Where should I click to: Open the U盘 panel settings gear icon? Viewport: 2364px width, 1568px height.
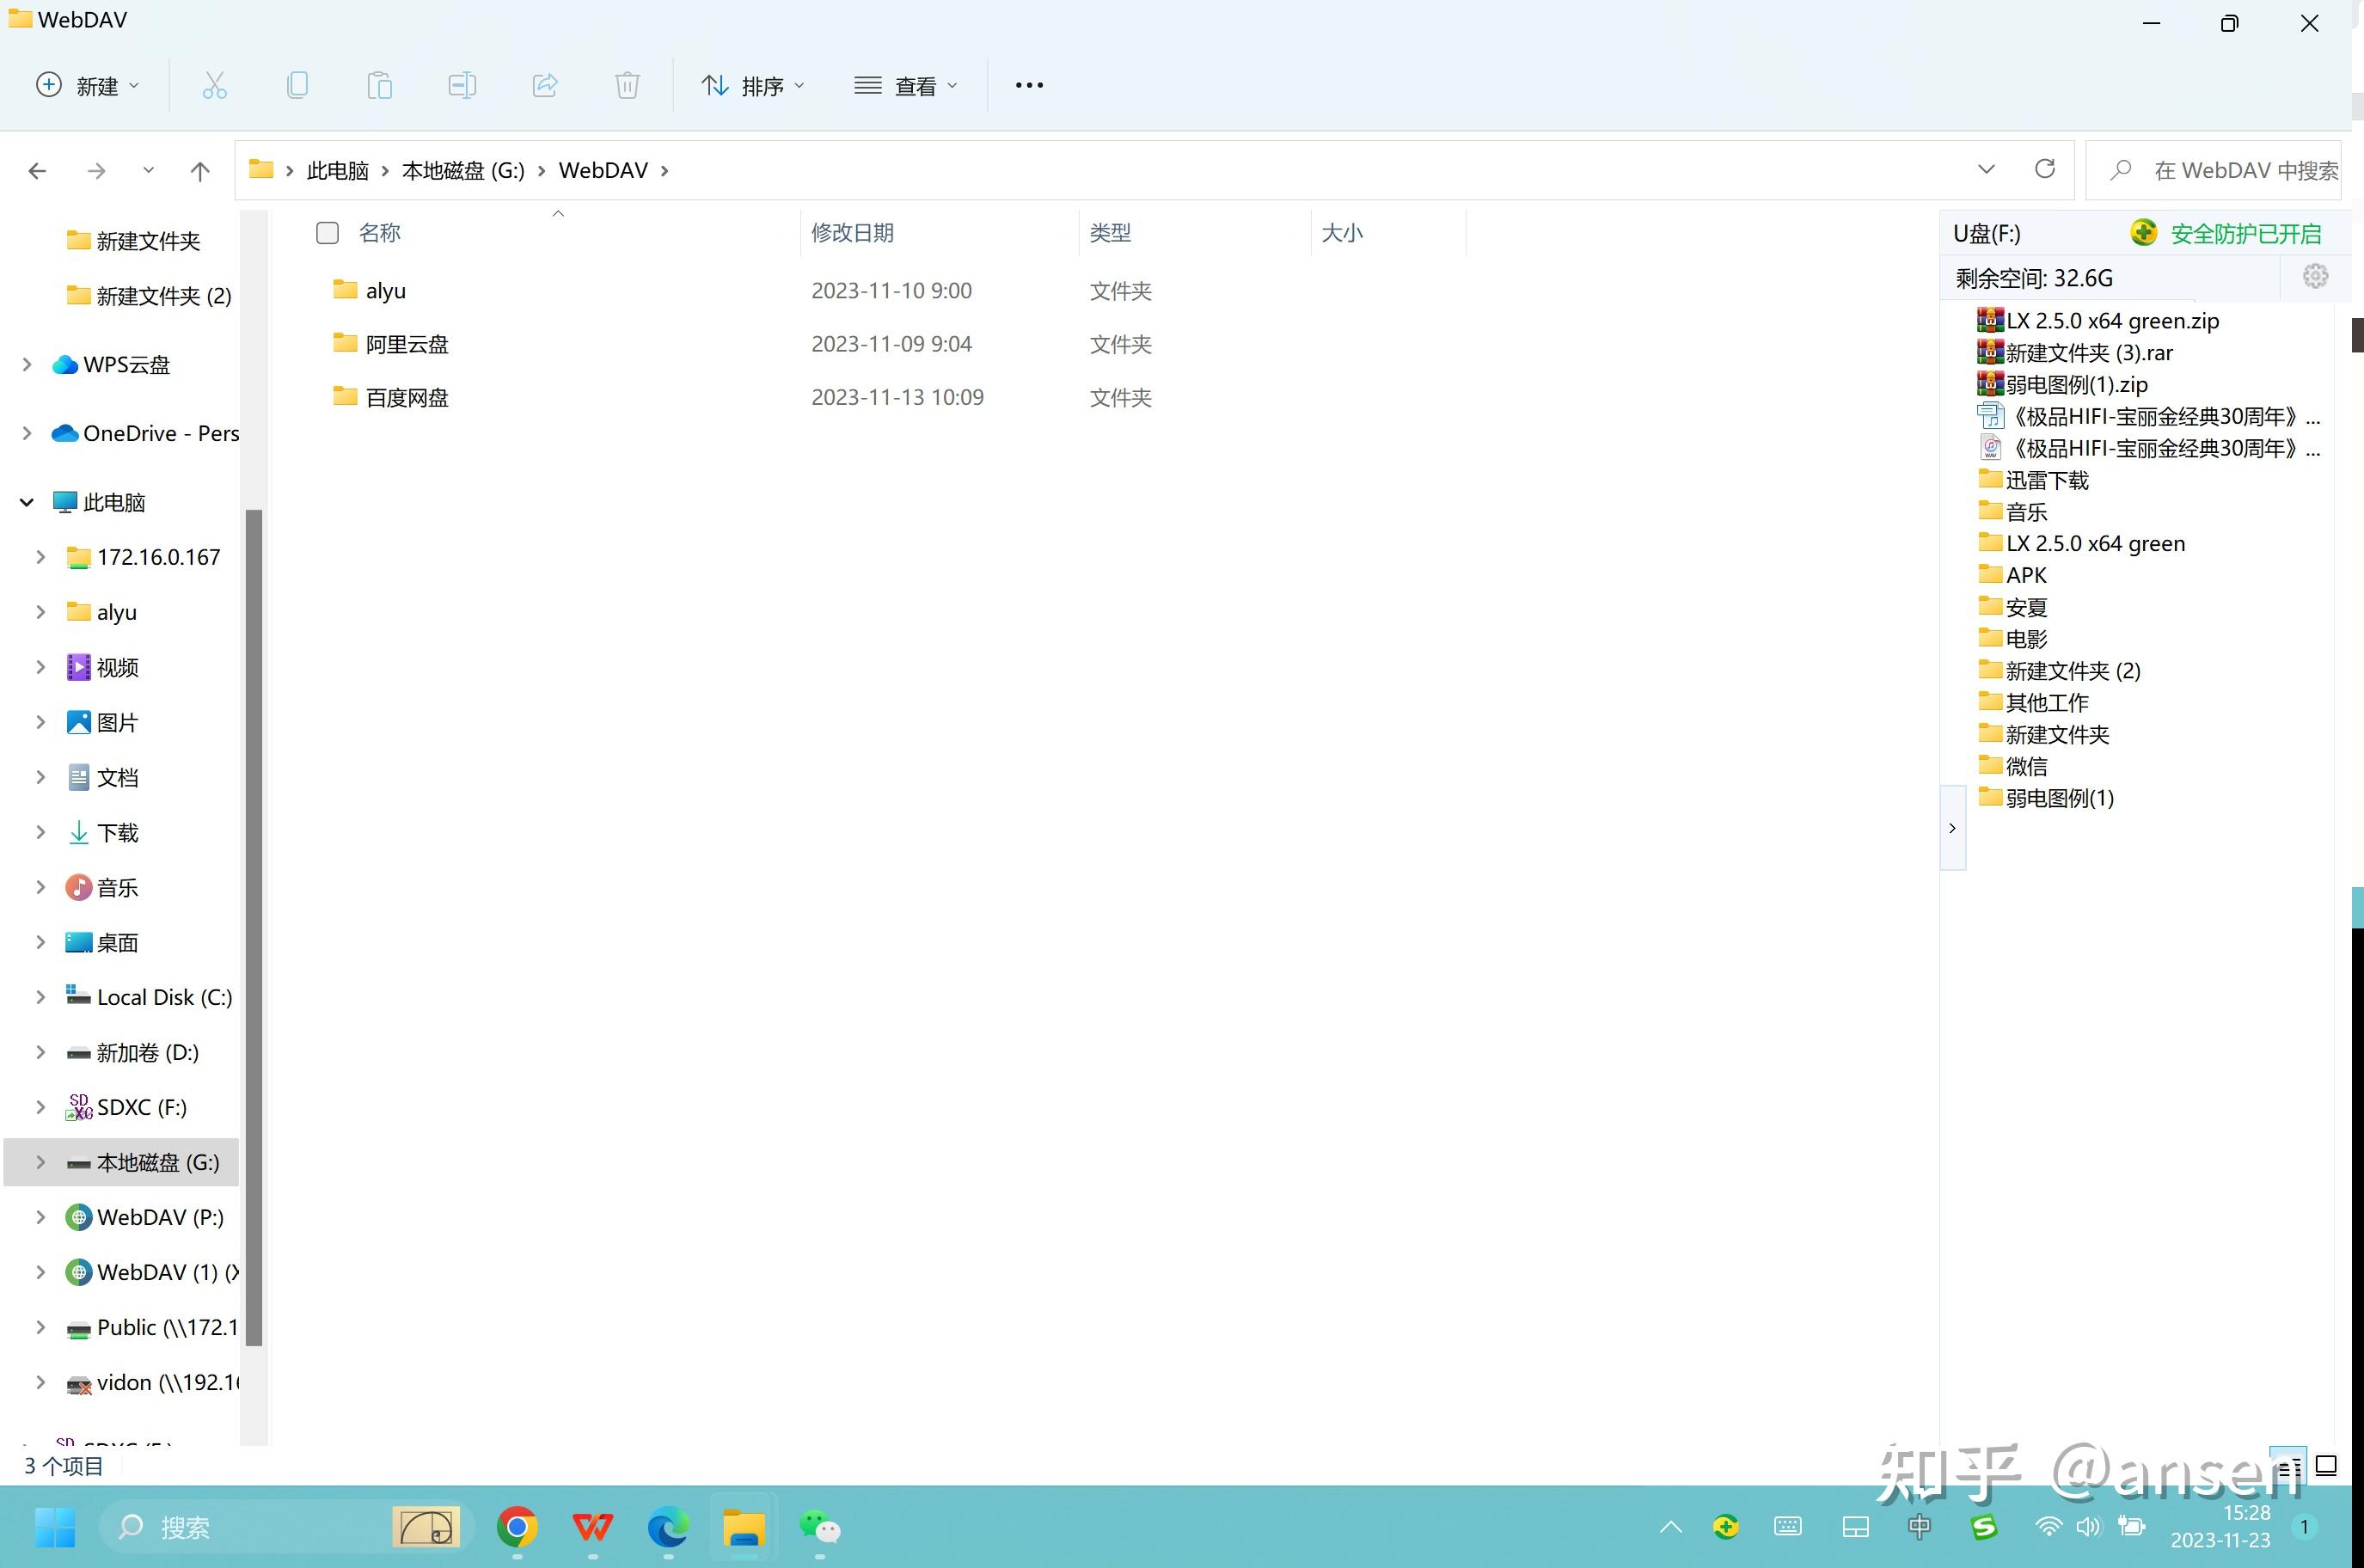click(x=2316, y=277)
